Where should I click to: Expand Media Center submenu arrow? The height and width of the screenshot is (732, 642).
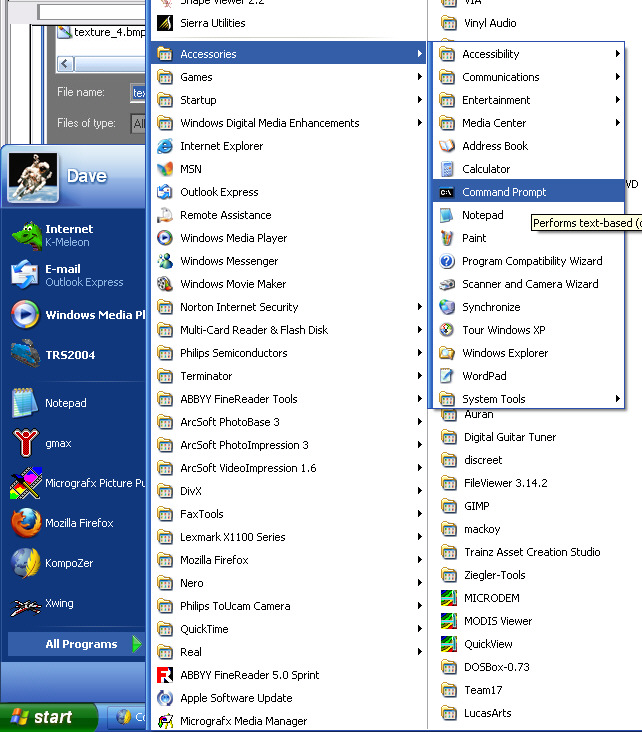click(618, 122)
